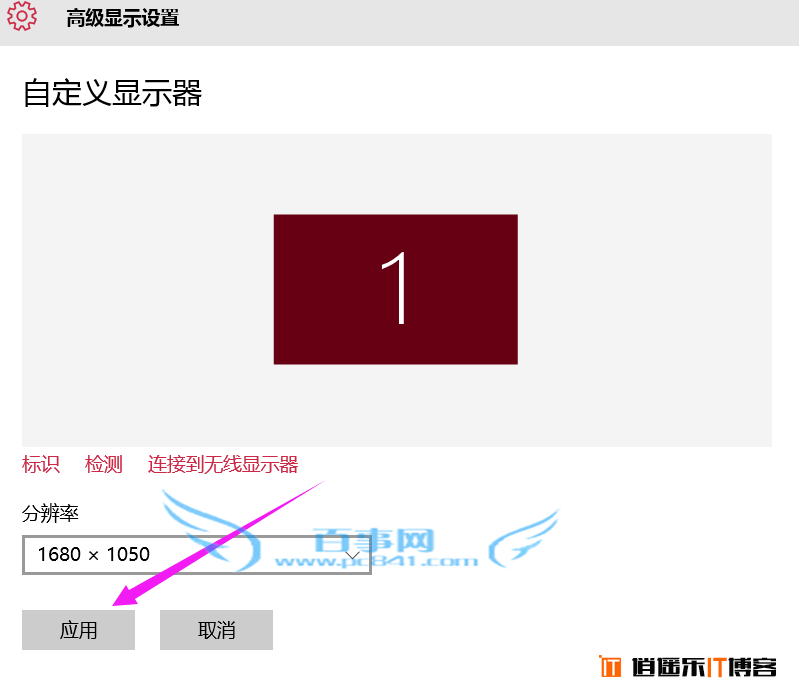
Task: Click the right blue wing logo
Action: [524, 538]
